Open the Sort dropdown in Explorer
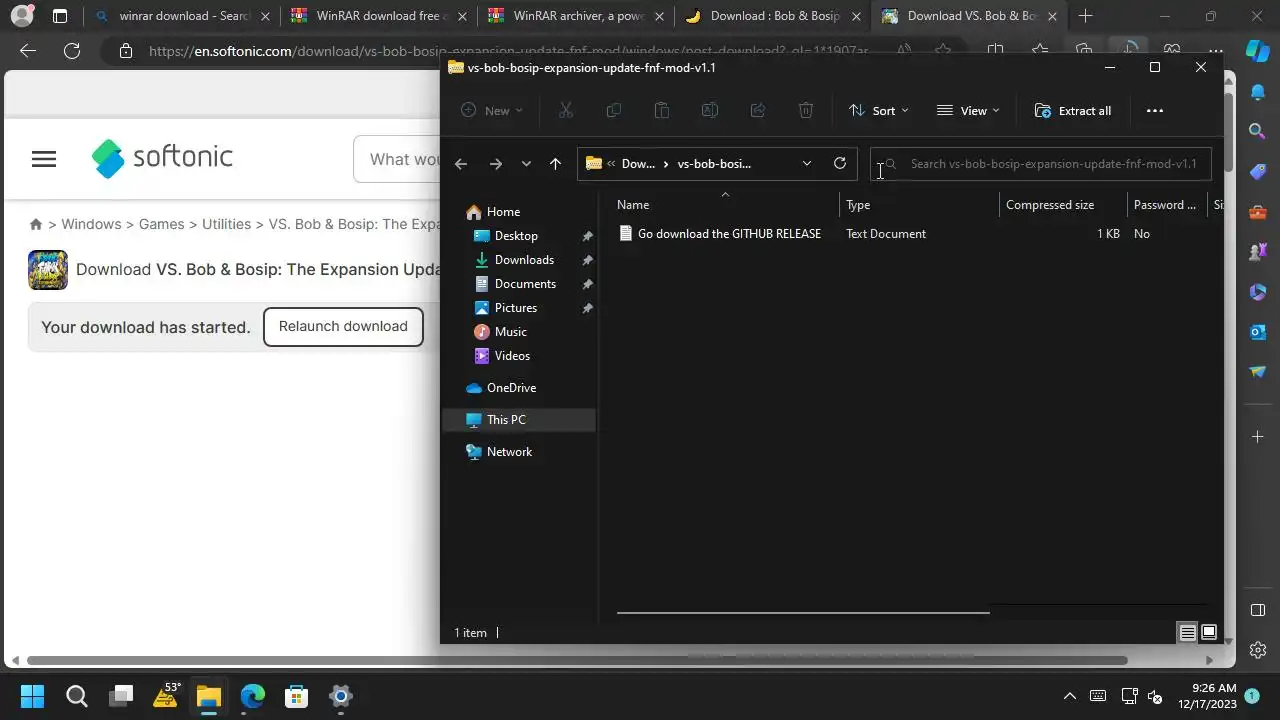 tap(878, 111)
